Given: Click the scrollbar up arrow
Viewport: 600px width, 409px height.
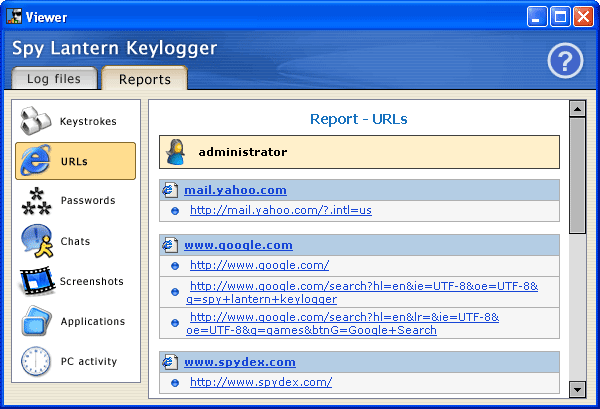Looking at the screenshot, I should (577, 109).
